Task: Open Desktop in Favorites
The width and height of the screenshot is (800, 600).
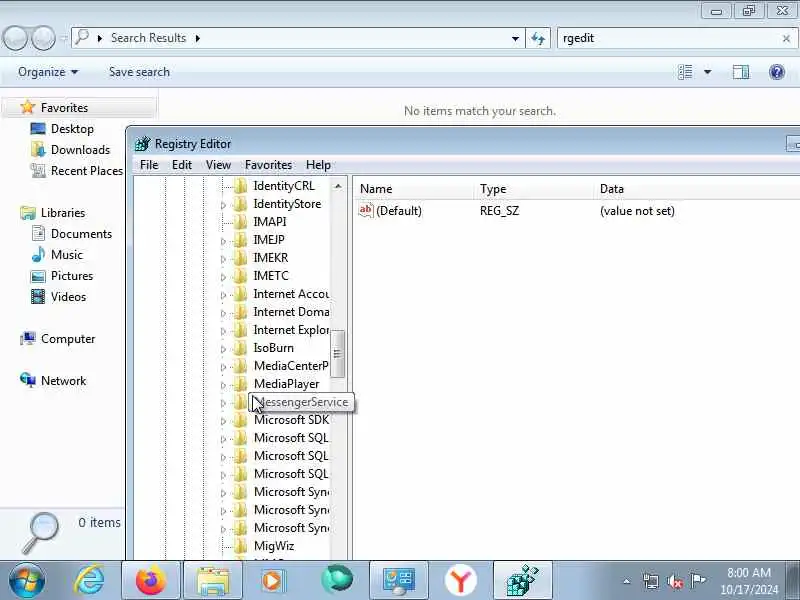Action: click(72, 129)
